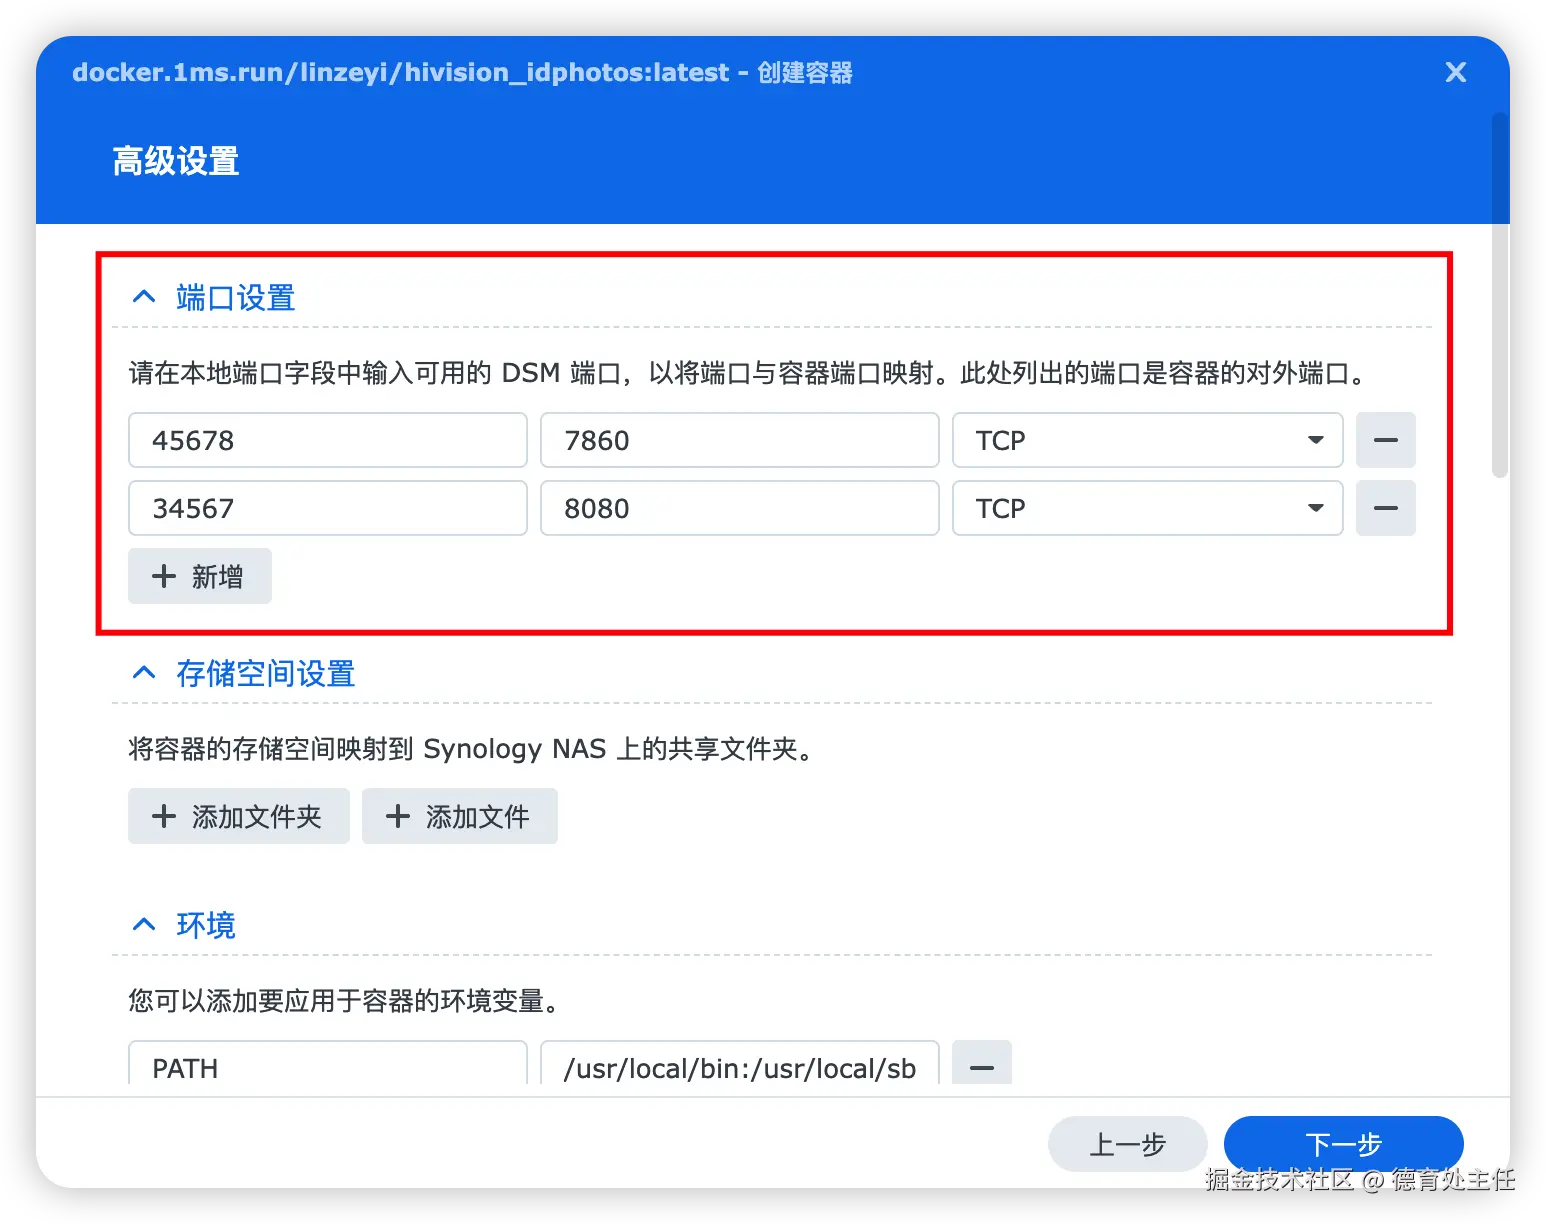This screenshot has width=1546, height=1224.
Task: Proceed with 下一步 button
Action: click(1344, 1144)
